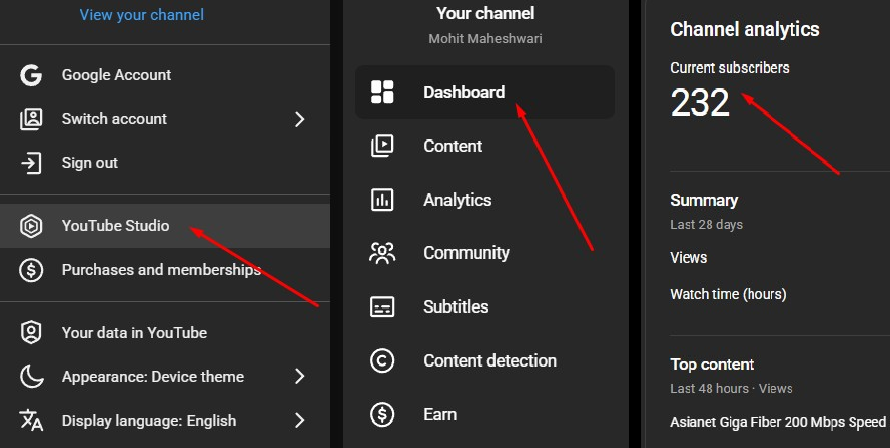This screenshot has width=890, height=448.
Task: Click the YouTube Studio hexagon icon
Action: [31, 226]
